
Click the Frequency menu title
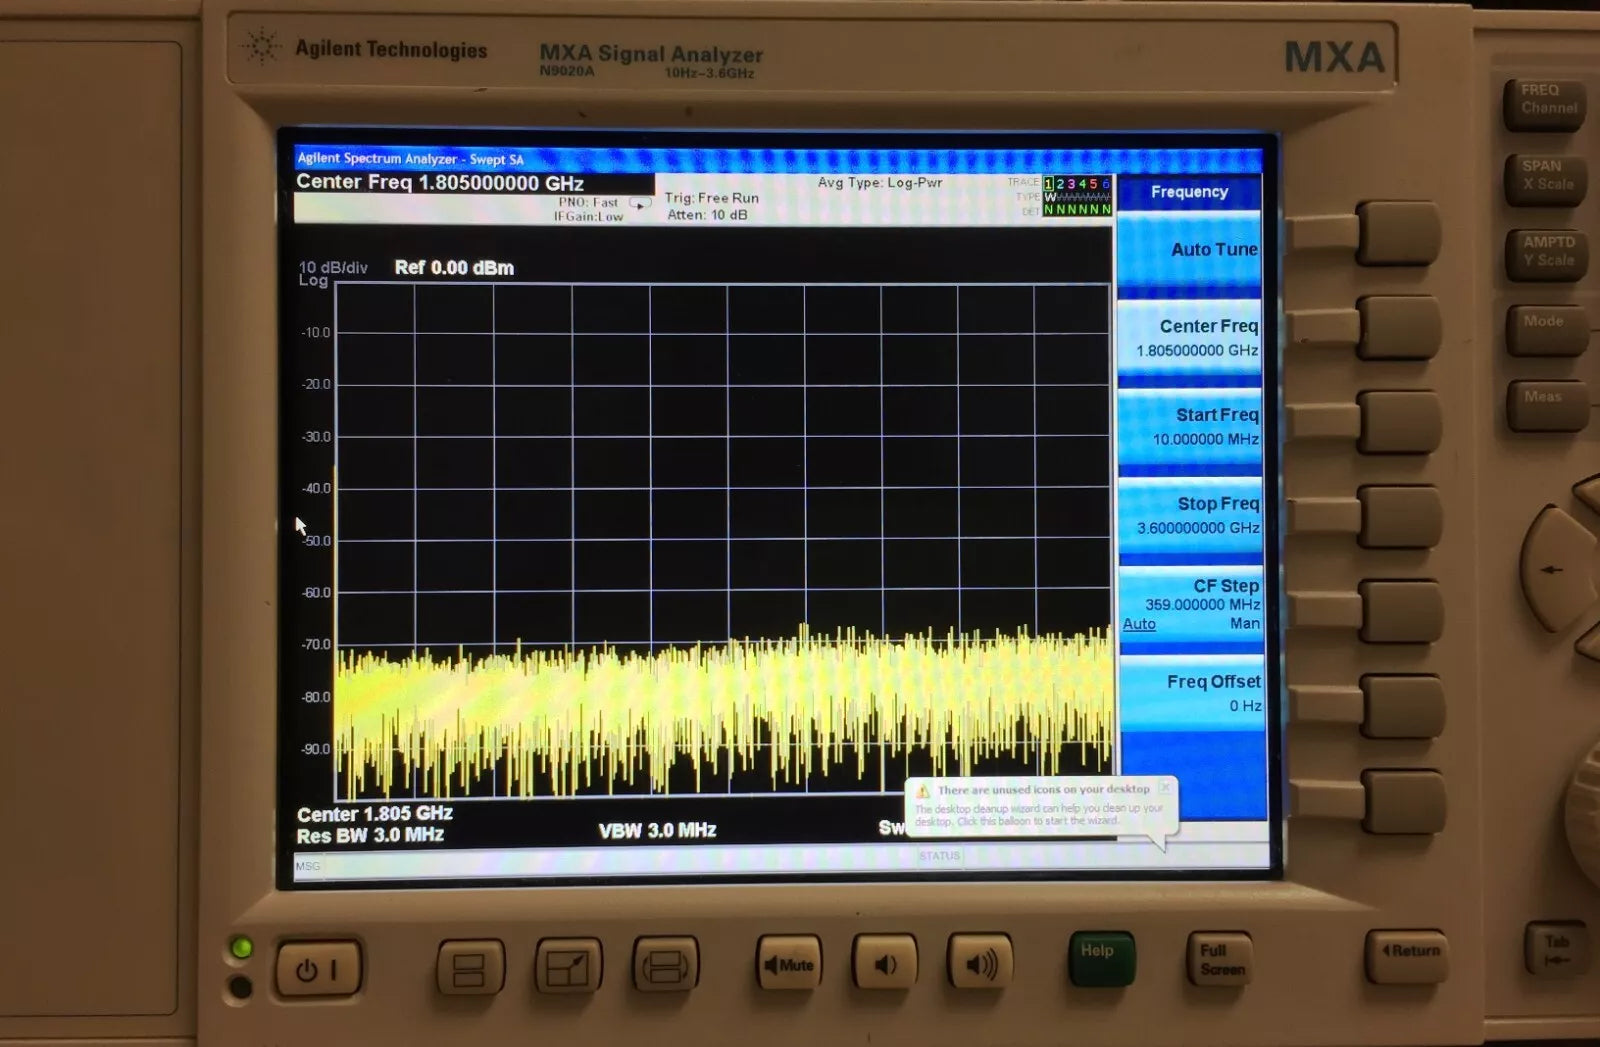coord(1189,192)
